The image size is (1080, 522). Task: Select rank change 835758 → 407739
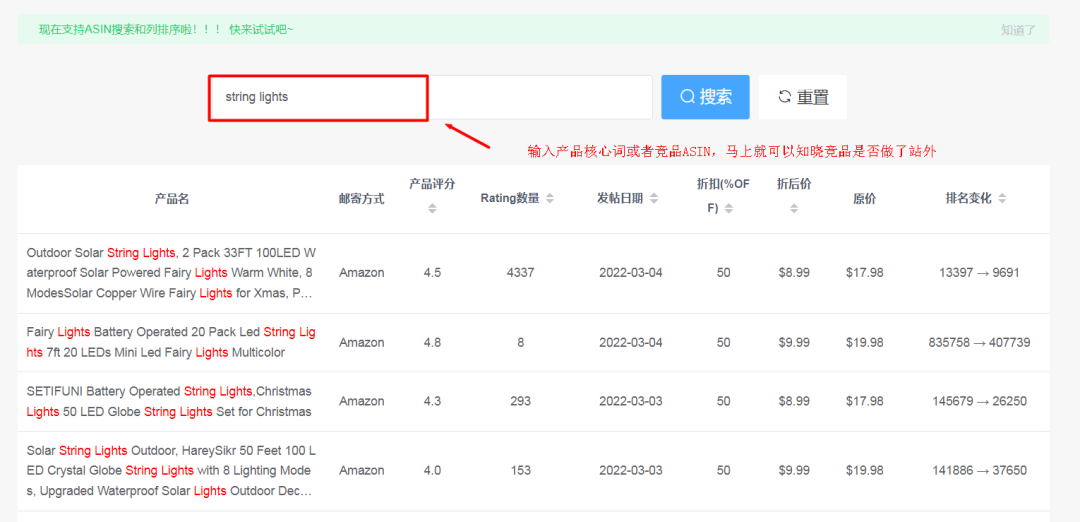coord(979,342)
